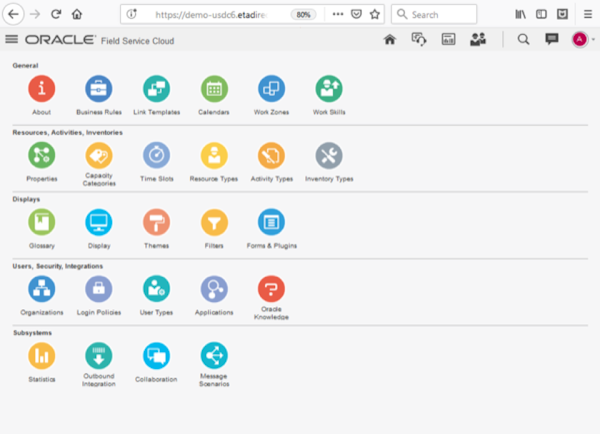
Task: Click the browser Search box
Action: (x=434, y=15)
